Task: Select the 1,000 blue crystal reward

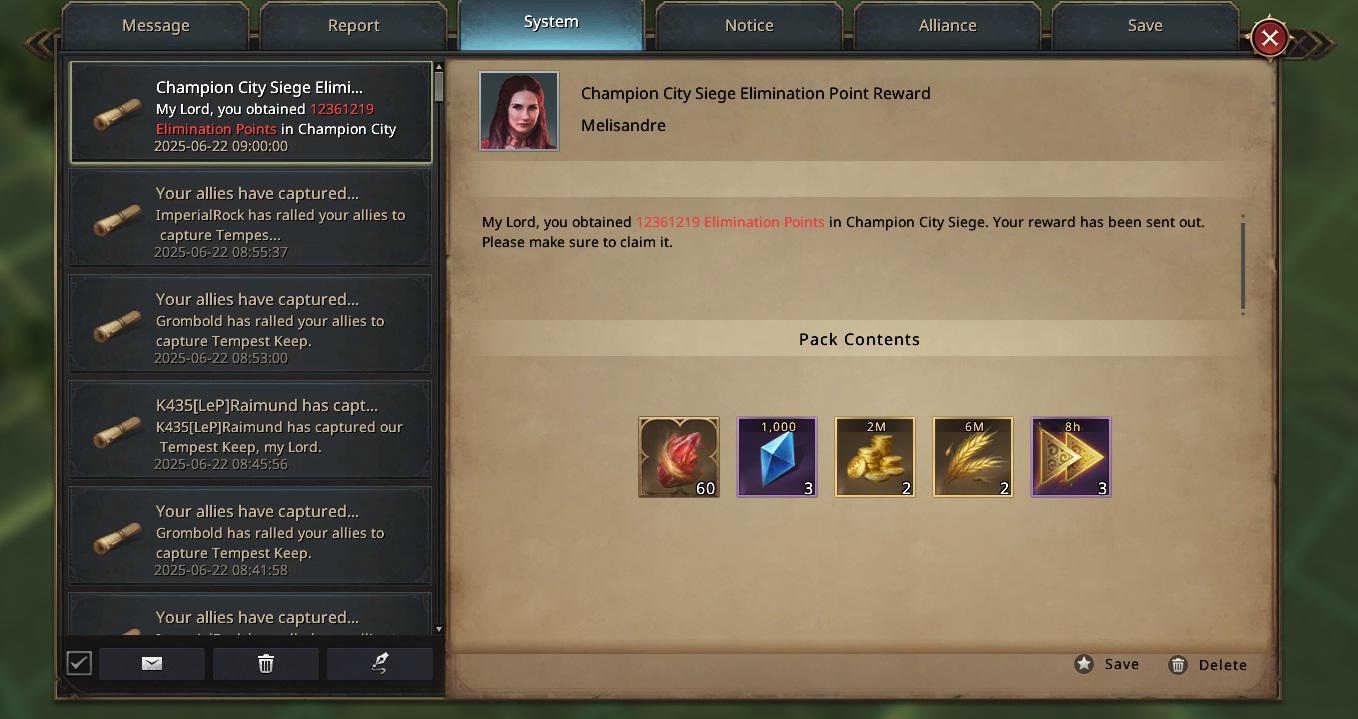Action: (x=777, y=457)
